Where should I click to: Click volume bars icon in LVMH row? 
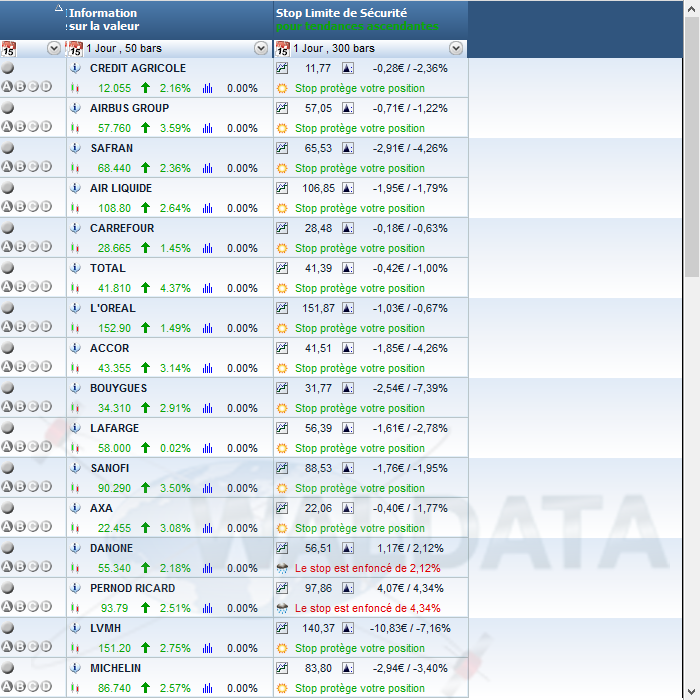208,648
